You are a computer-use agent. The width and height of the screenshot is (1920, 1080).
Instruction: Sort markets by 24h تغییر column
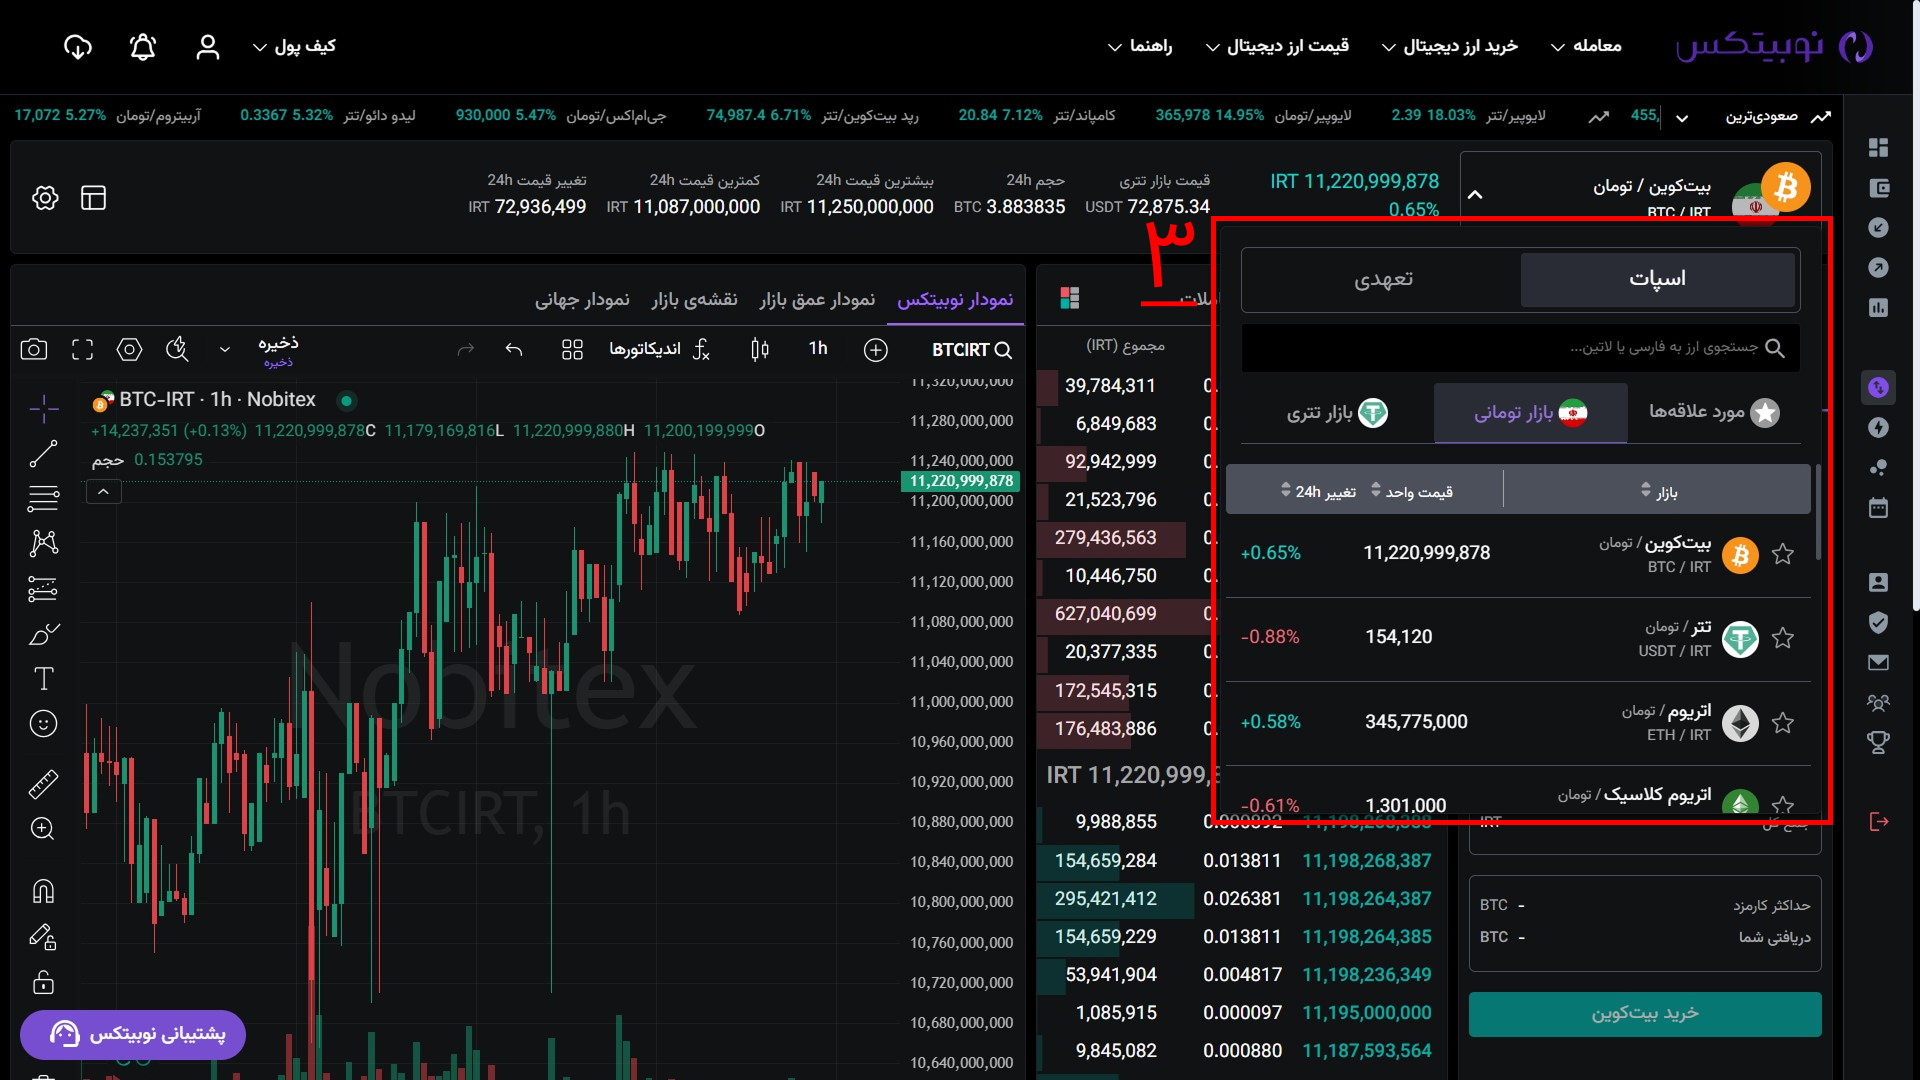[x=1318, y=491]
